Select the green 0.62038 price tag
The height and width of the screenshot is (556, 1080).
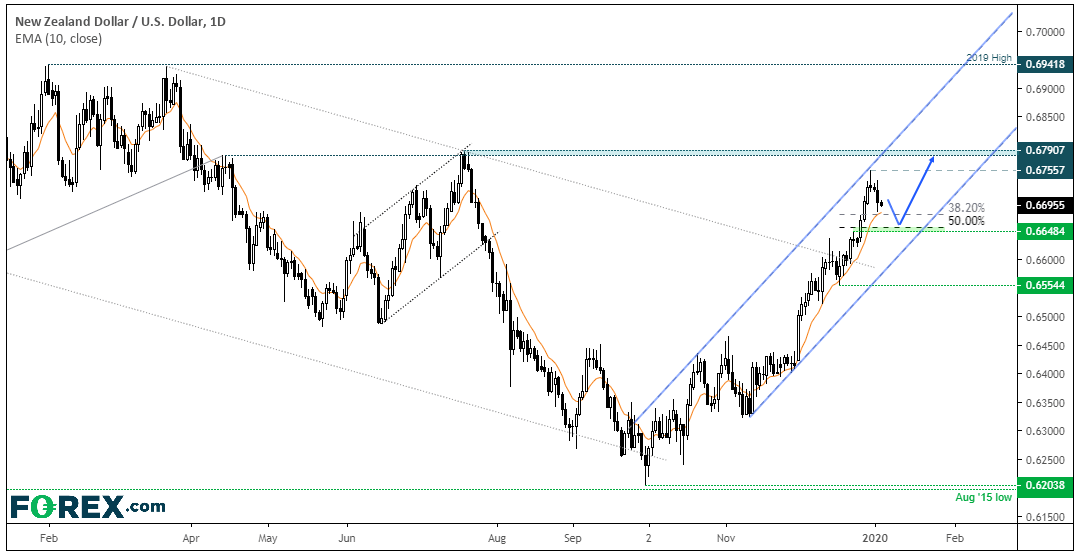(1044, 485)
